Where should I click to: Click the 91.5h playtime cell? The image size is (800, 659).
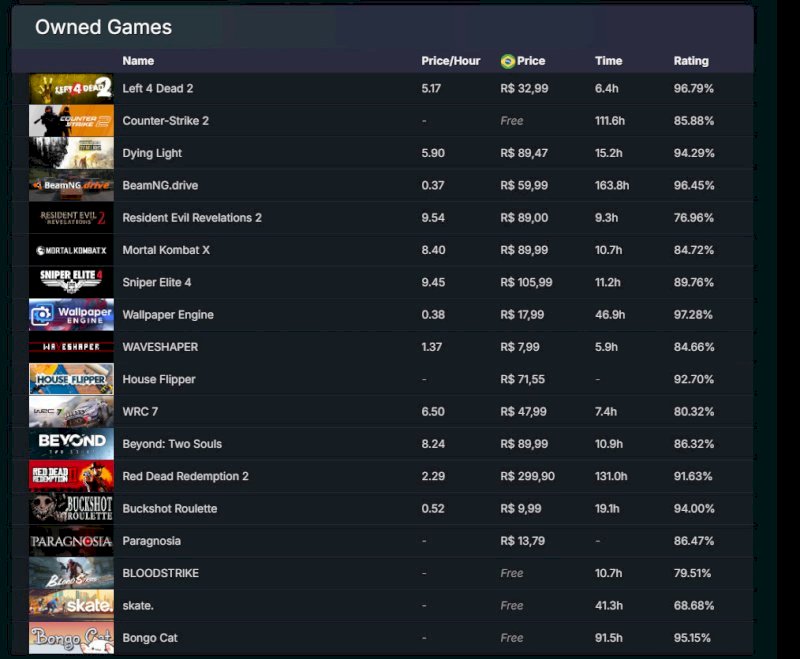point(608,638)
